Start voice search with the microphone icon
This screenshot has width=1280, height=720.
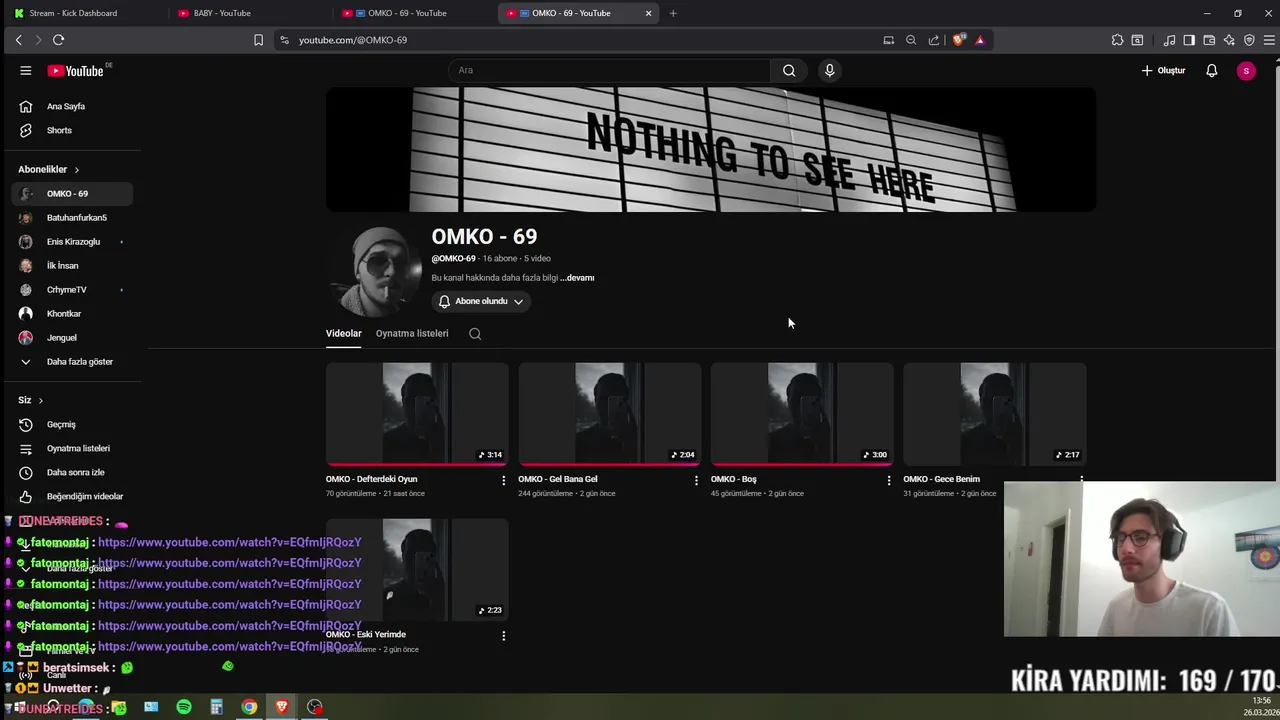pos(829,70)
